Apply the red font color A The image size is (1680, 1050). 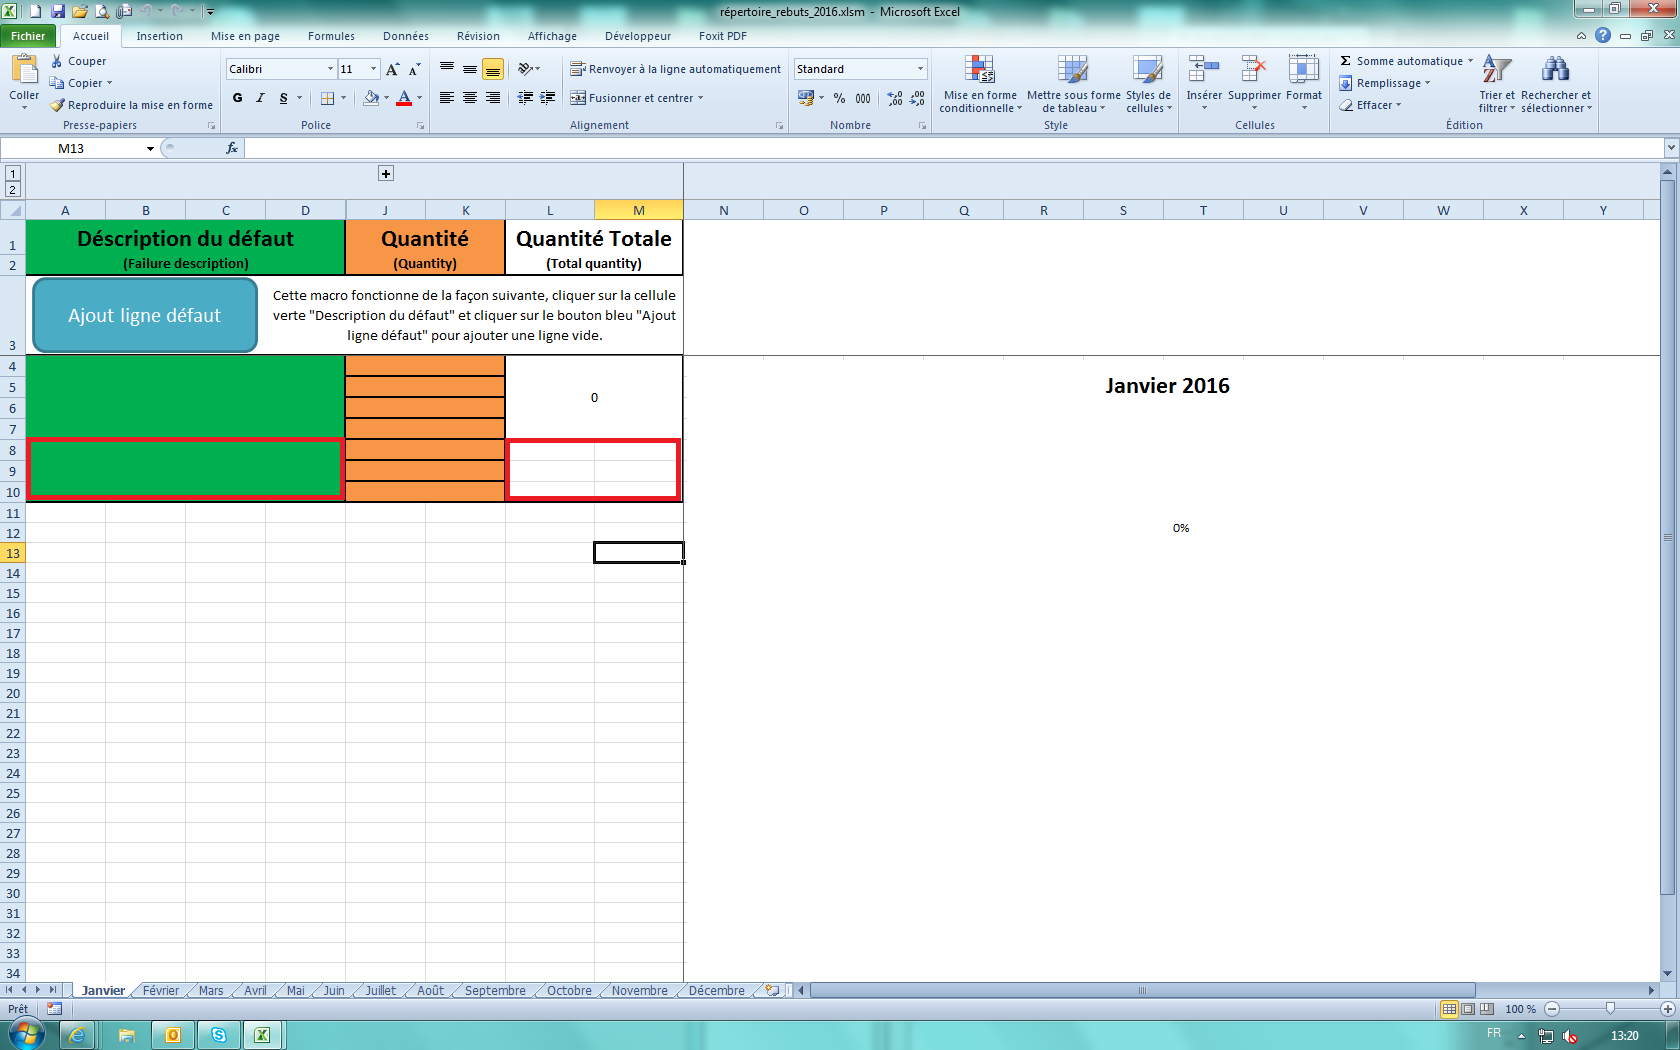click(404, 98)
